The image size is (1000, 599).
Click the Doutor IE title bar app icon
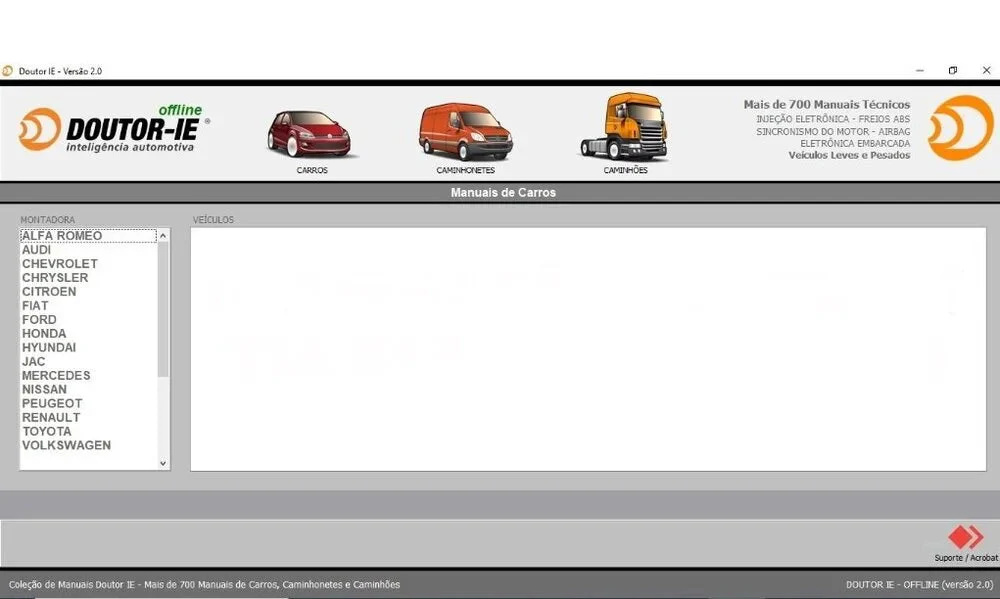pyautogui.click(x=8, y=71)
